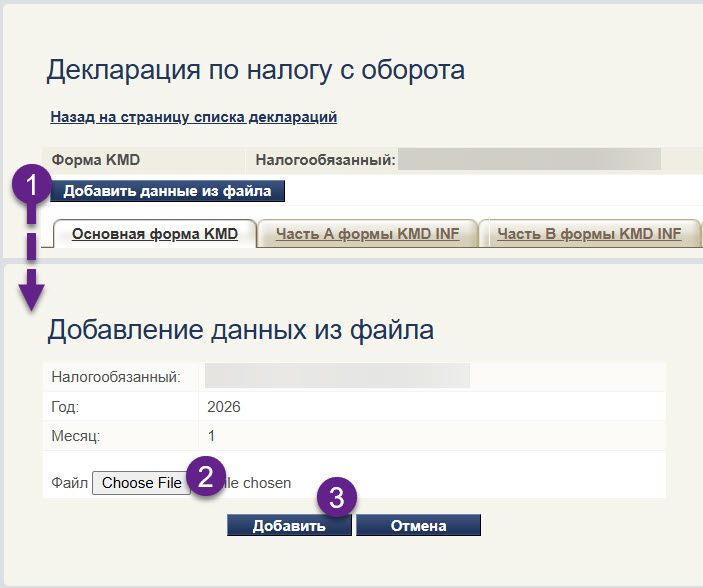Click the redacted taxpayer name beside Форма KMD

[529, 159]
